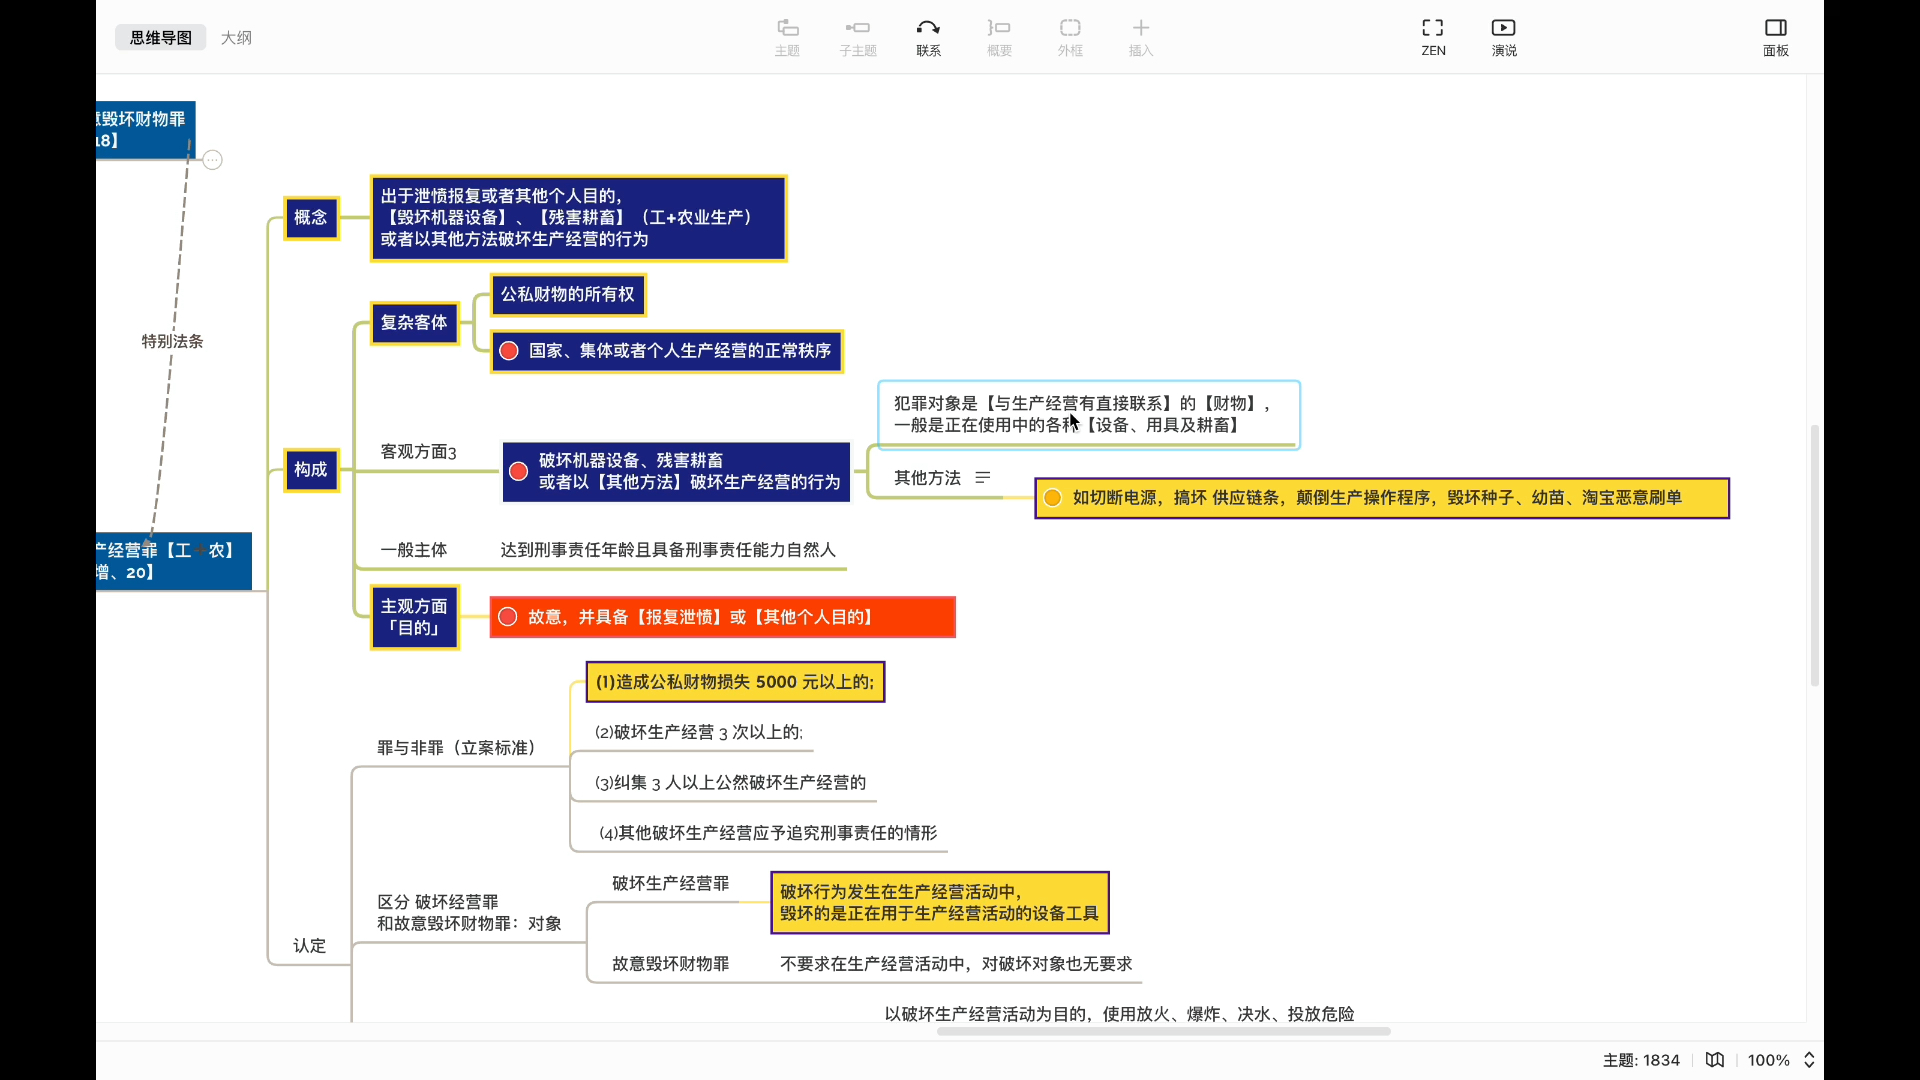Select the 造成公私财物损失 5000 元 node

pos(735,682)
